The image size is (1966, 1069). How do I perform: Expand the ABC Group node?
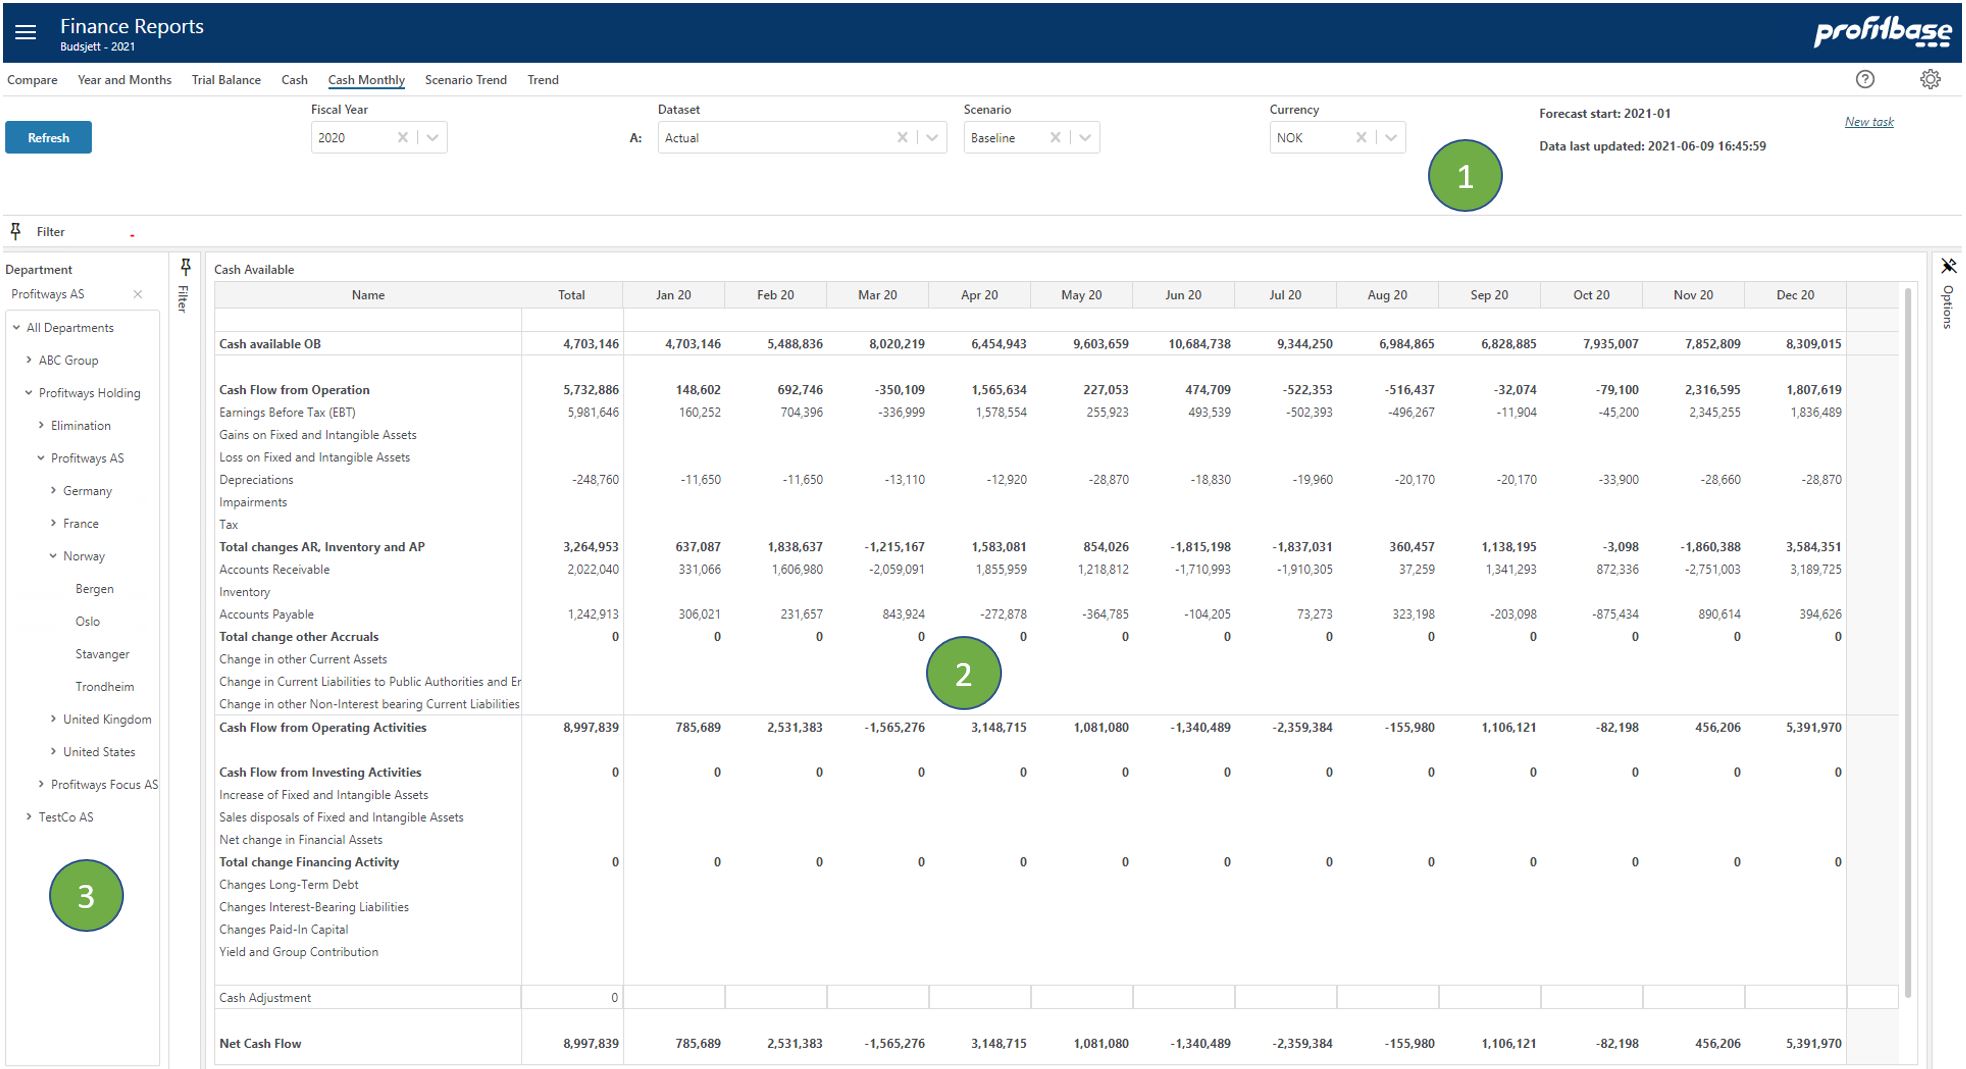29,360
